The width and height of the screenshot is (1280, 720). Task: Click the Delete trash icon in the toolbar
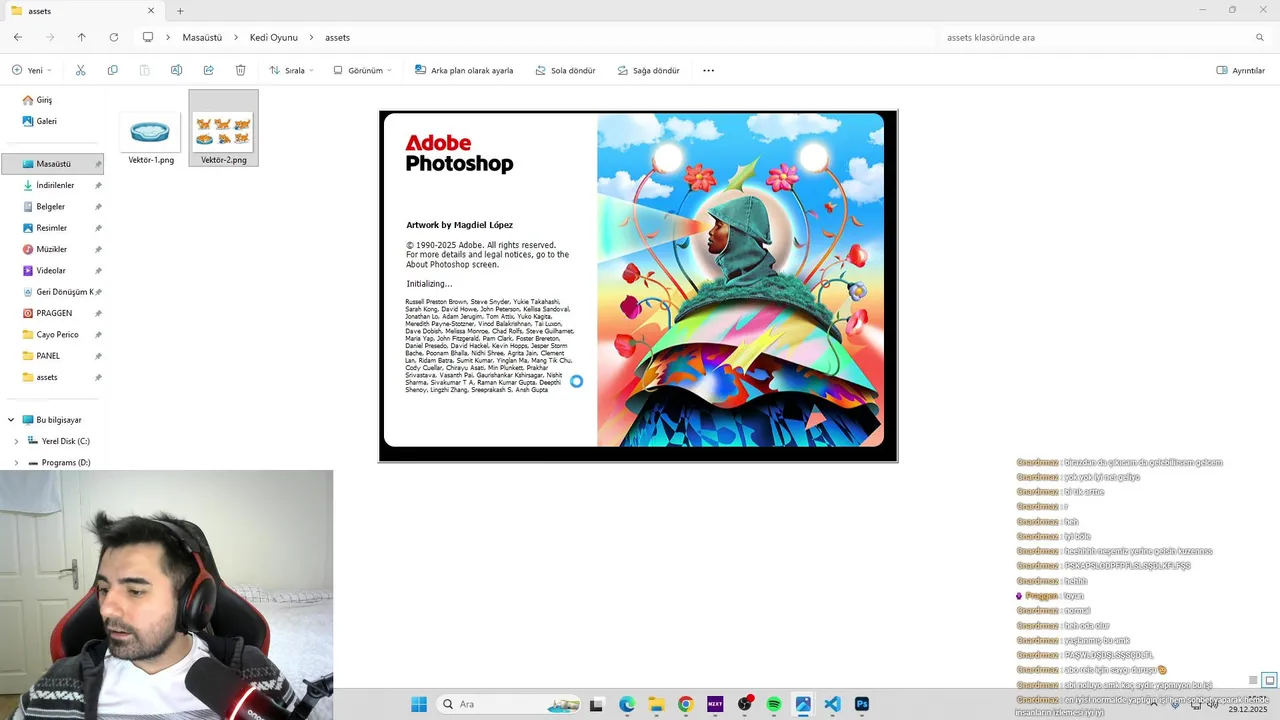click(x=240, y=71)
